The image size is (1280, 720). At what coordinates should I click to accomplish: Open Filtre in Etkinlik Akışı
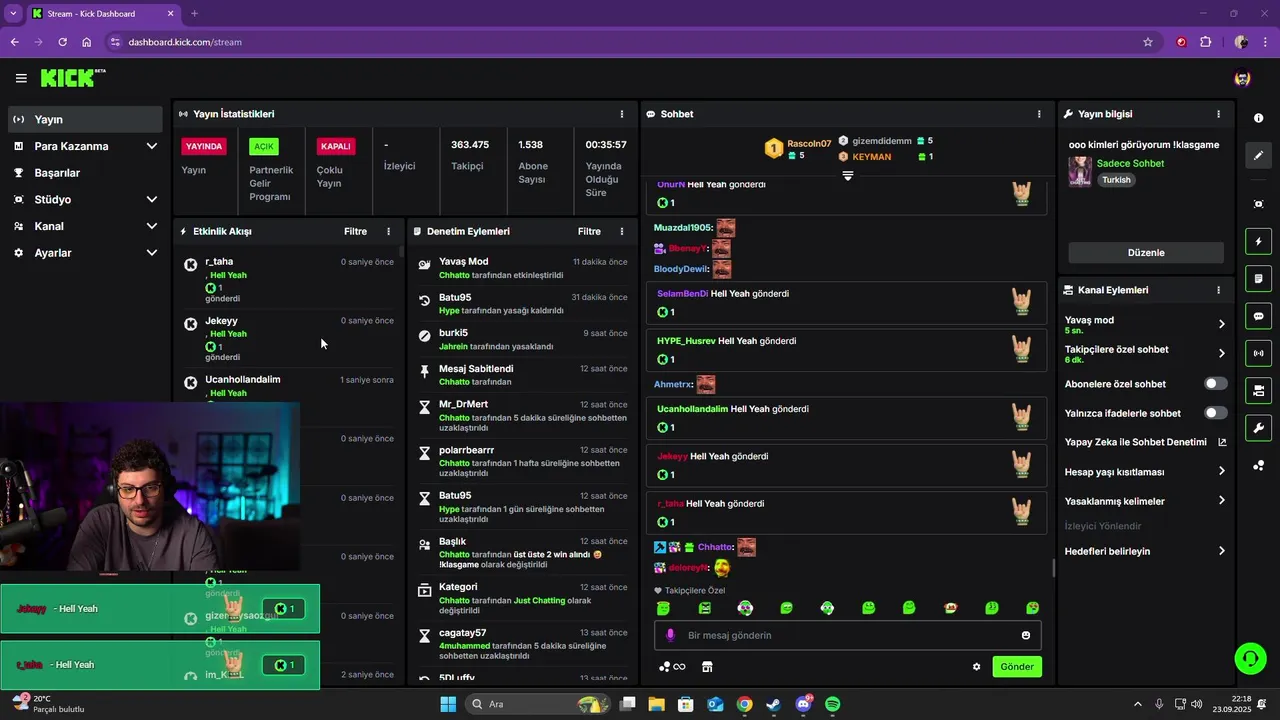point(355,231)
